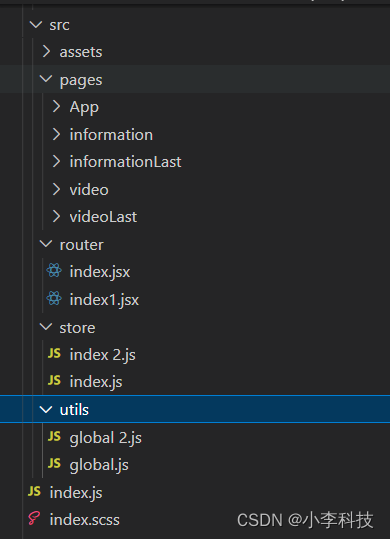
Task: Click the JS icon of root index.js
Action: pos(34,491)
